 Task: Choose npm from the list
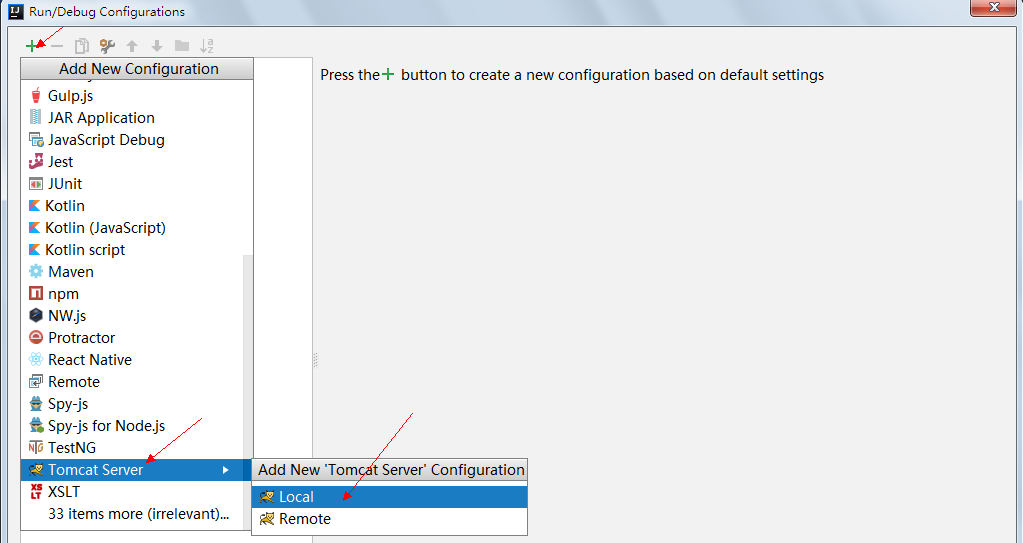coord(132,294)
